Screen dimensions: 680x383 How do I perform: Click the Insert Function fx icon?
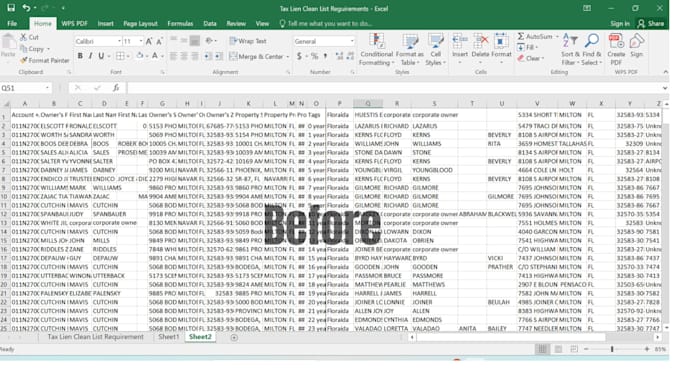(x=116, y=88)
